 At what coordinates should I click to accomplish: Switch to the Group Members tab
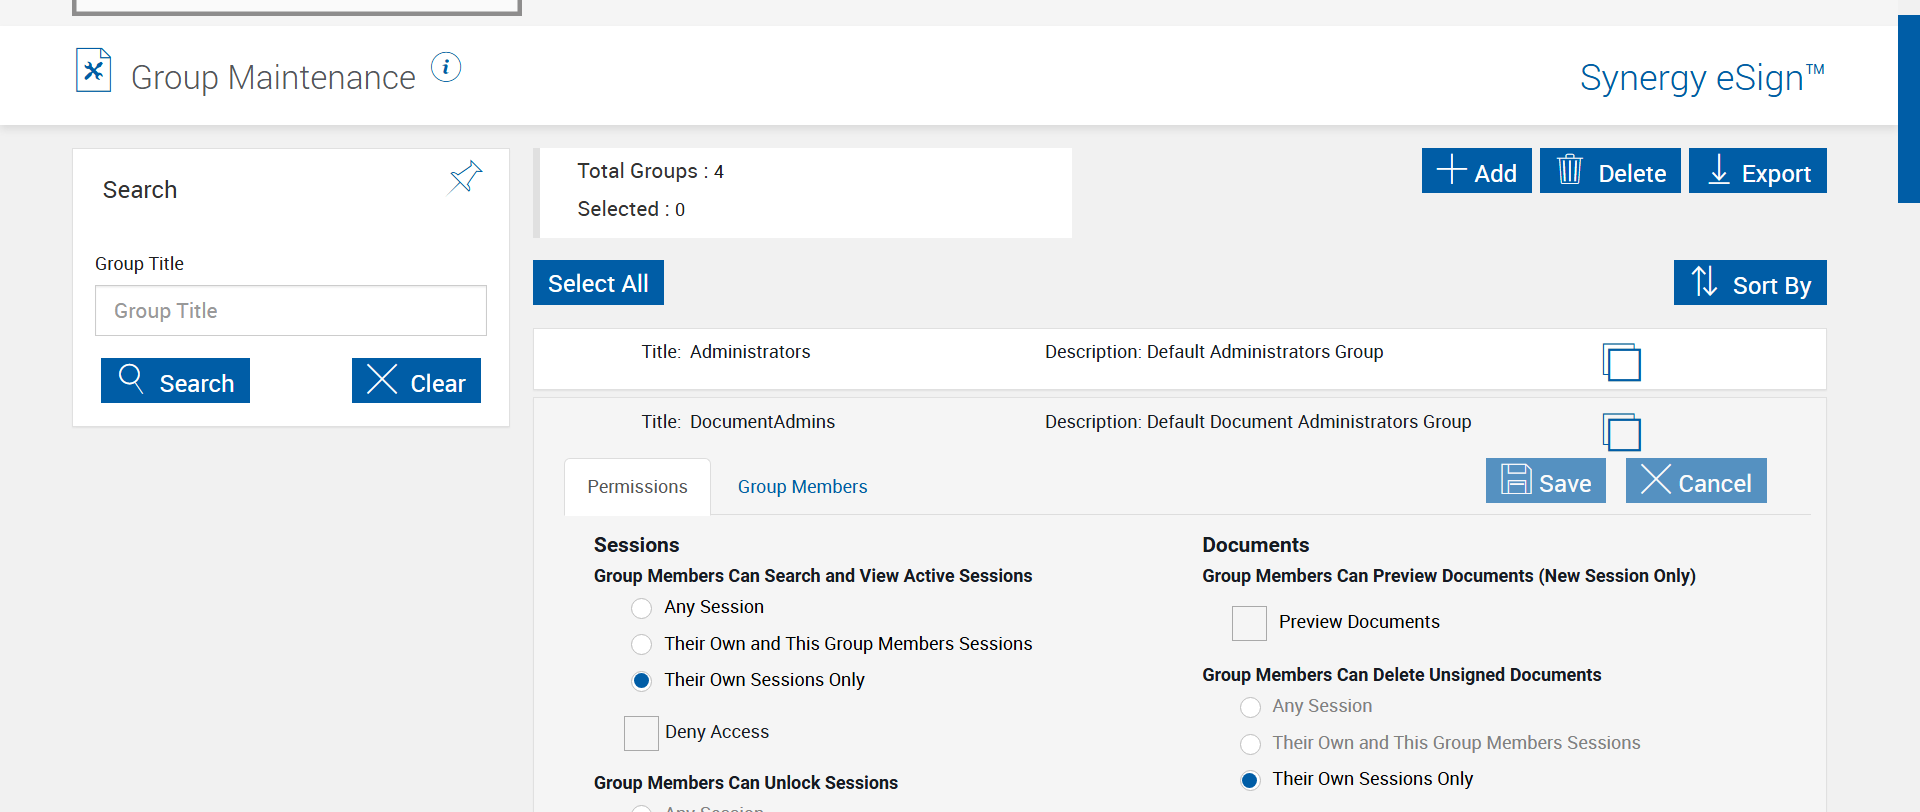(x=802, y=487)
